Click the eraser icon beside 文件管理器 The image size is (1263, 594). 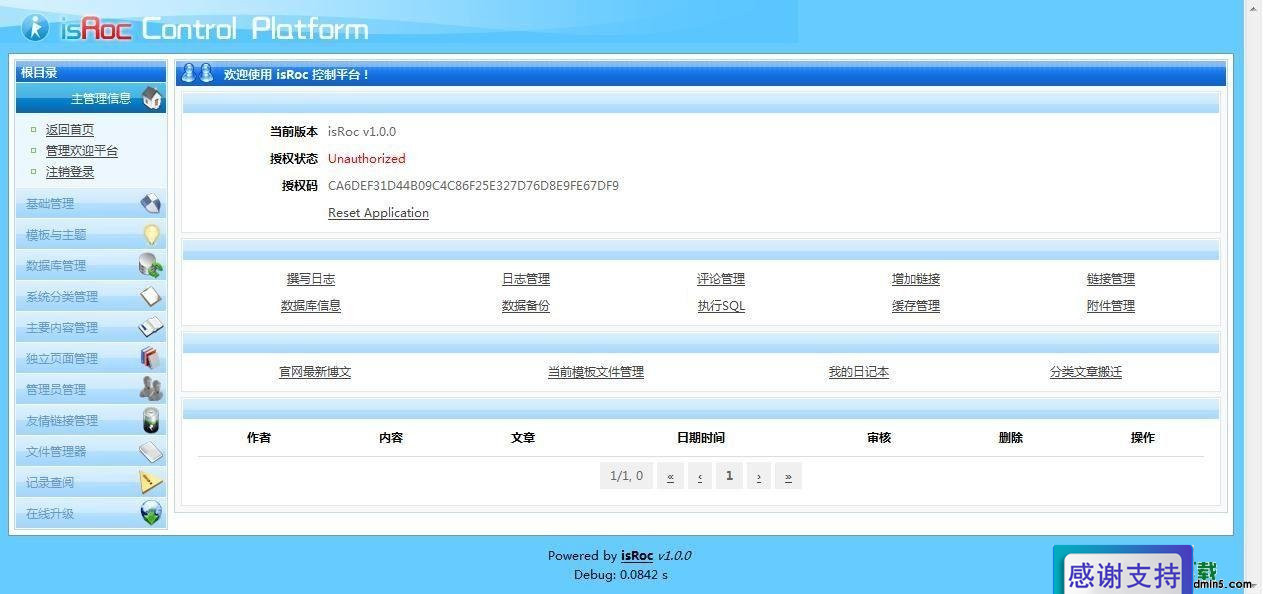151,451
